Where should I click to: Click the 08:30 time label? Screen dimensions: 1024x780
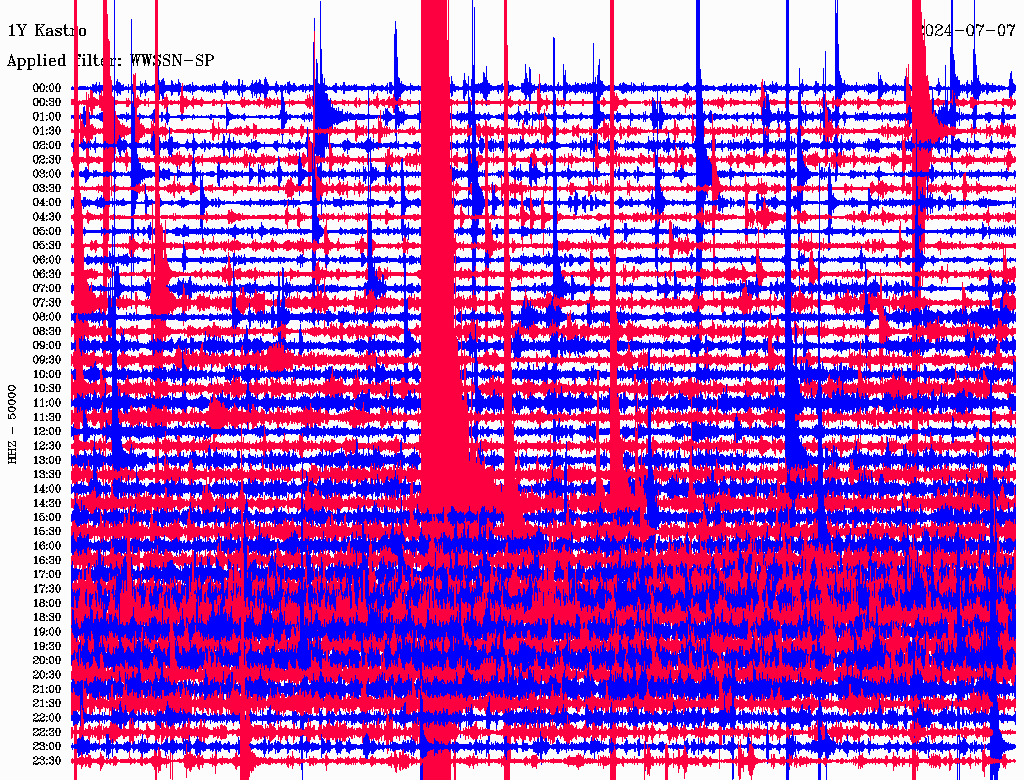47,331
